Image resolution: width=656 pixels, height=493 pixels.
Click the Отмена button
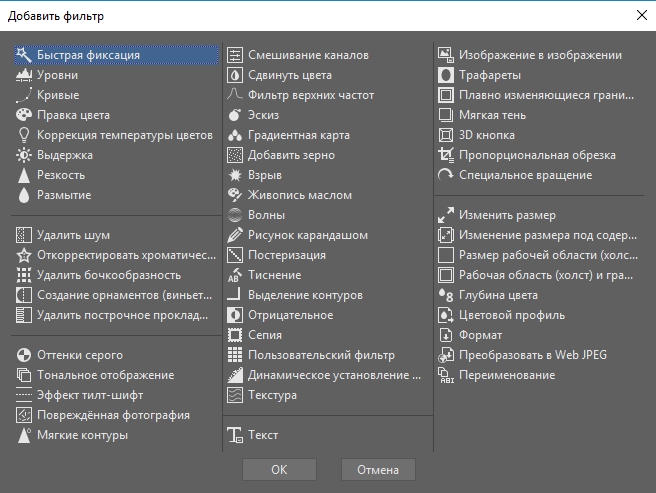378,470
